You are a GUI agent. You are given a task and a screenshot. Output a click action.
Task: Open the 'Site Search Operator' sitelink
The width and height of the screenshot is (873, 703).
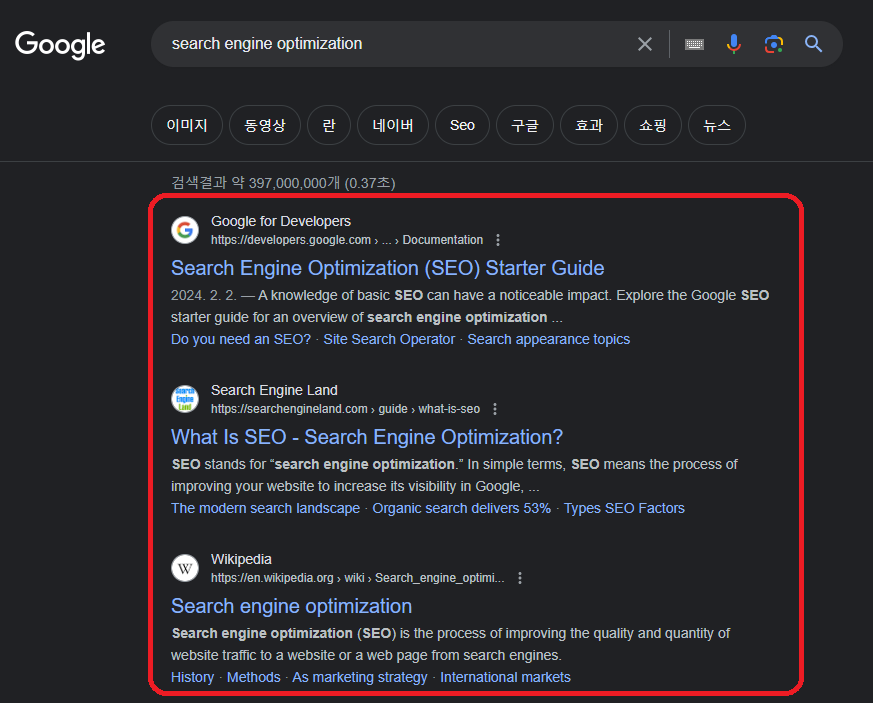(x=389, y=339)
